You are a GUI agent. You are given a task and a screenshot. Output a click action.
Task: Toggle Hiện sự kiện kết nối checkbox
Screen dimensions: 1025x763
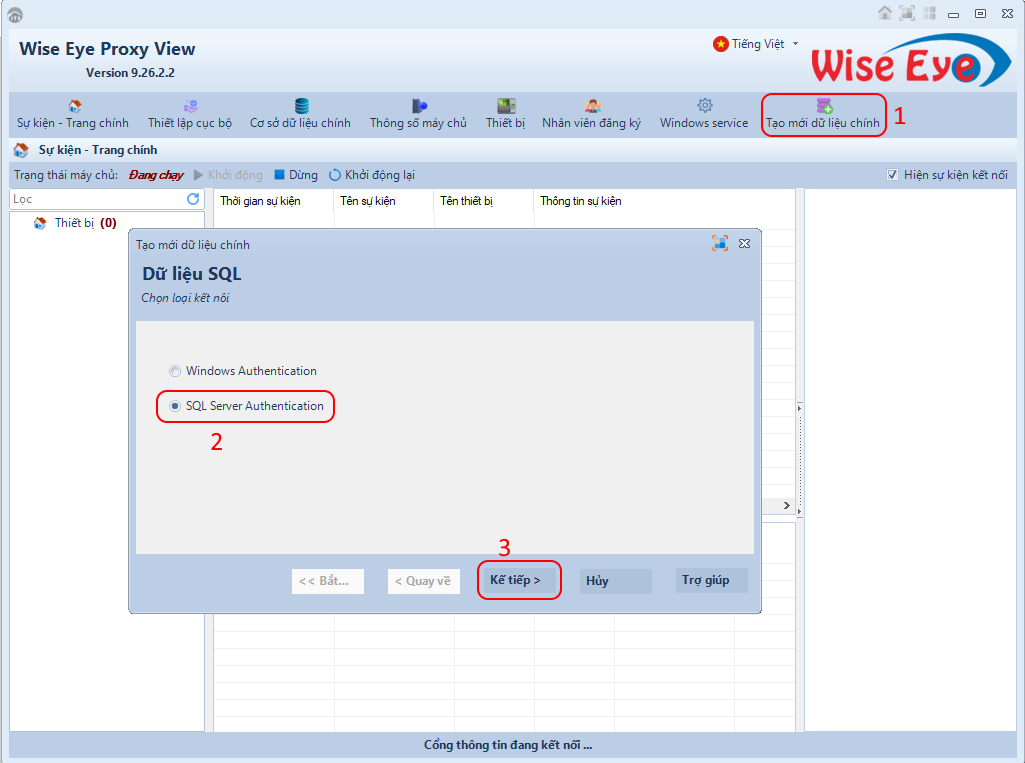point(893,175)
